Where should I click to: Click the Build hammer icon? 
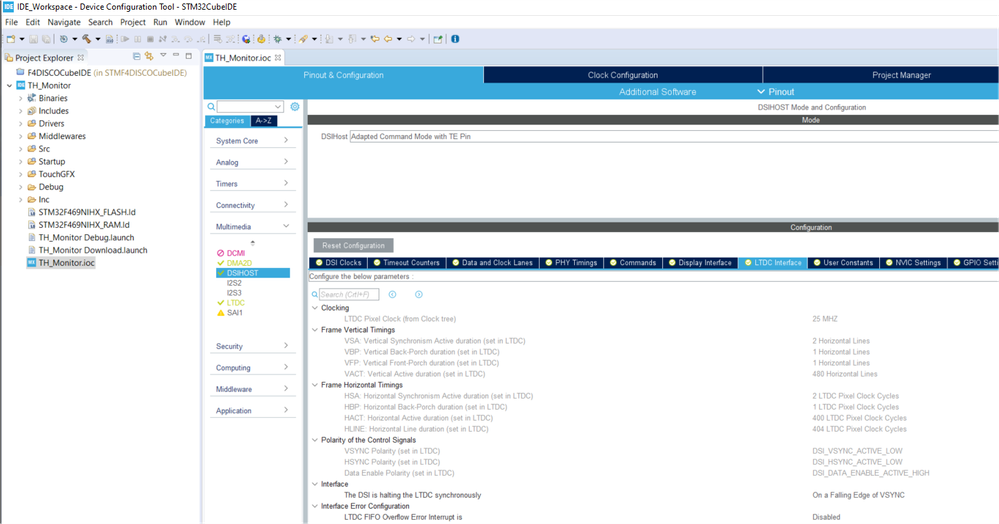tap(87, 39)
